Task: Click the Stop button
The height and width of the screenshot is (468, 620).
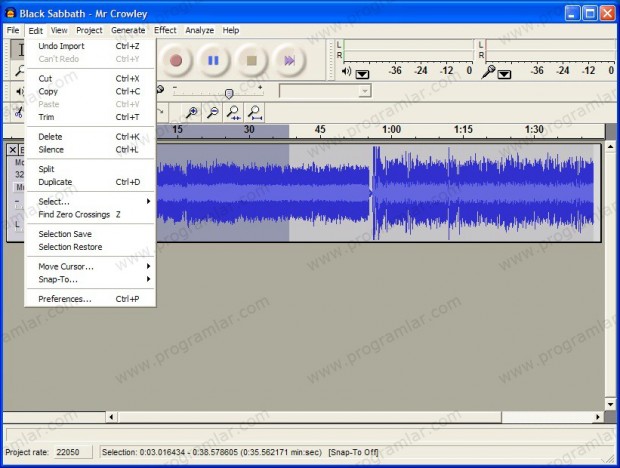Action: coord(251,60)
